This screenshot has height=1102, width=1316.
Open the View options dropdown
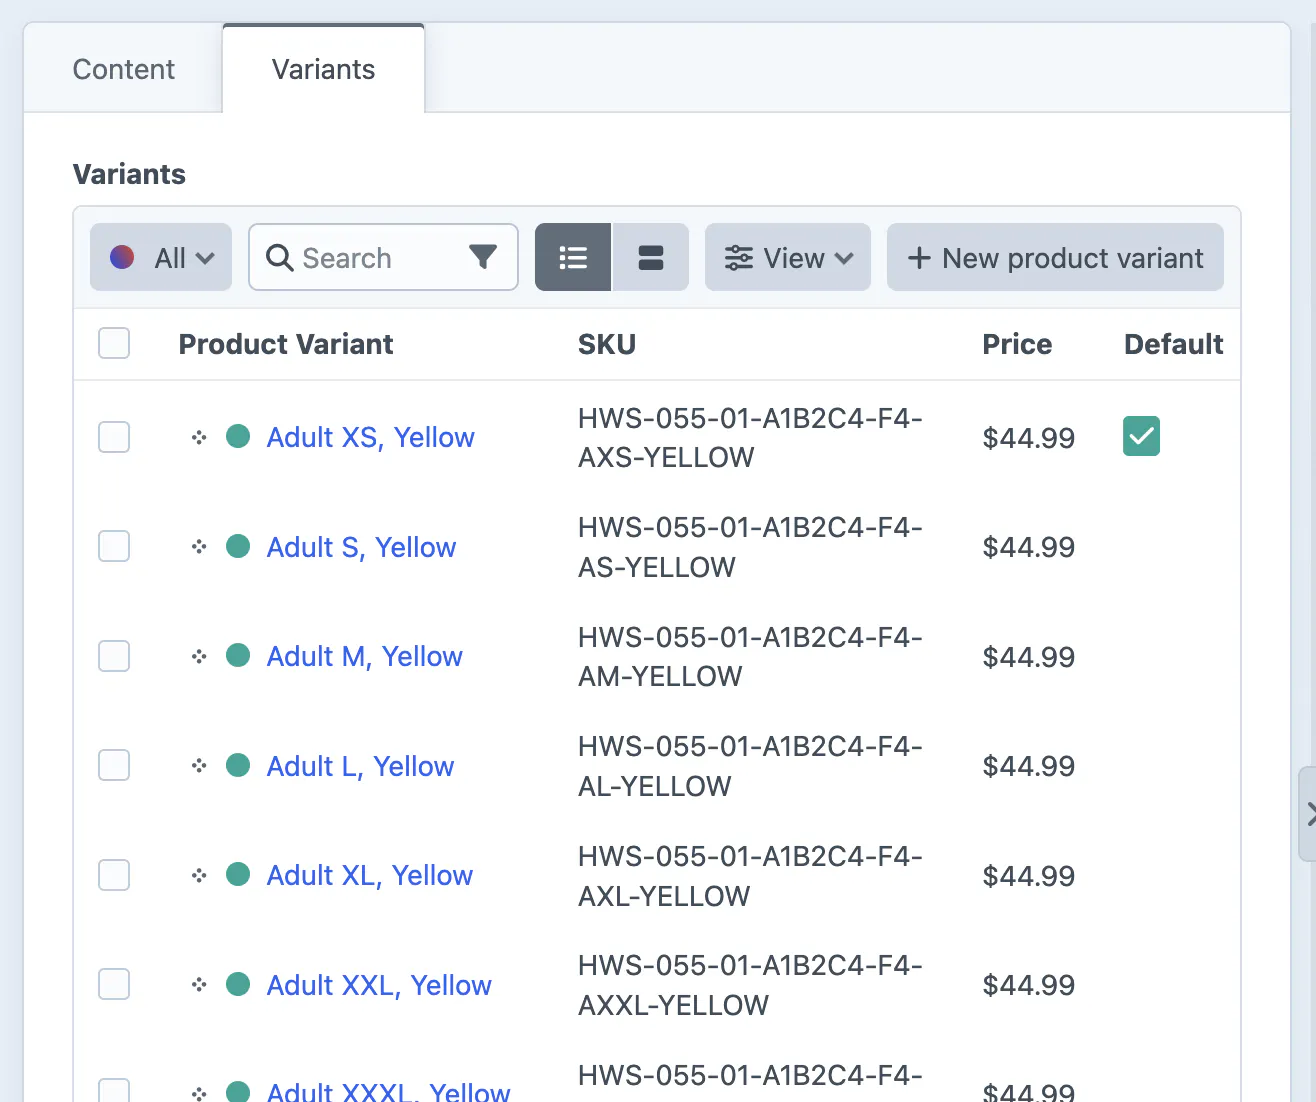(788, 258)
